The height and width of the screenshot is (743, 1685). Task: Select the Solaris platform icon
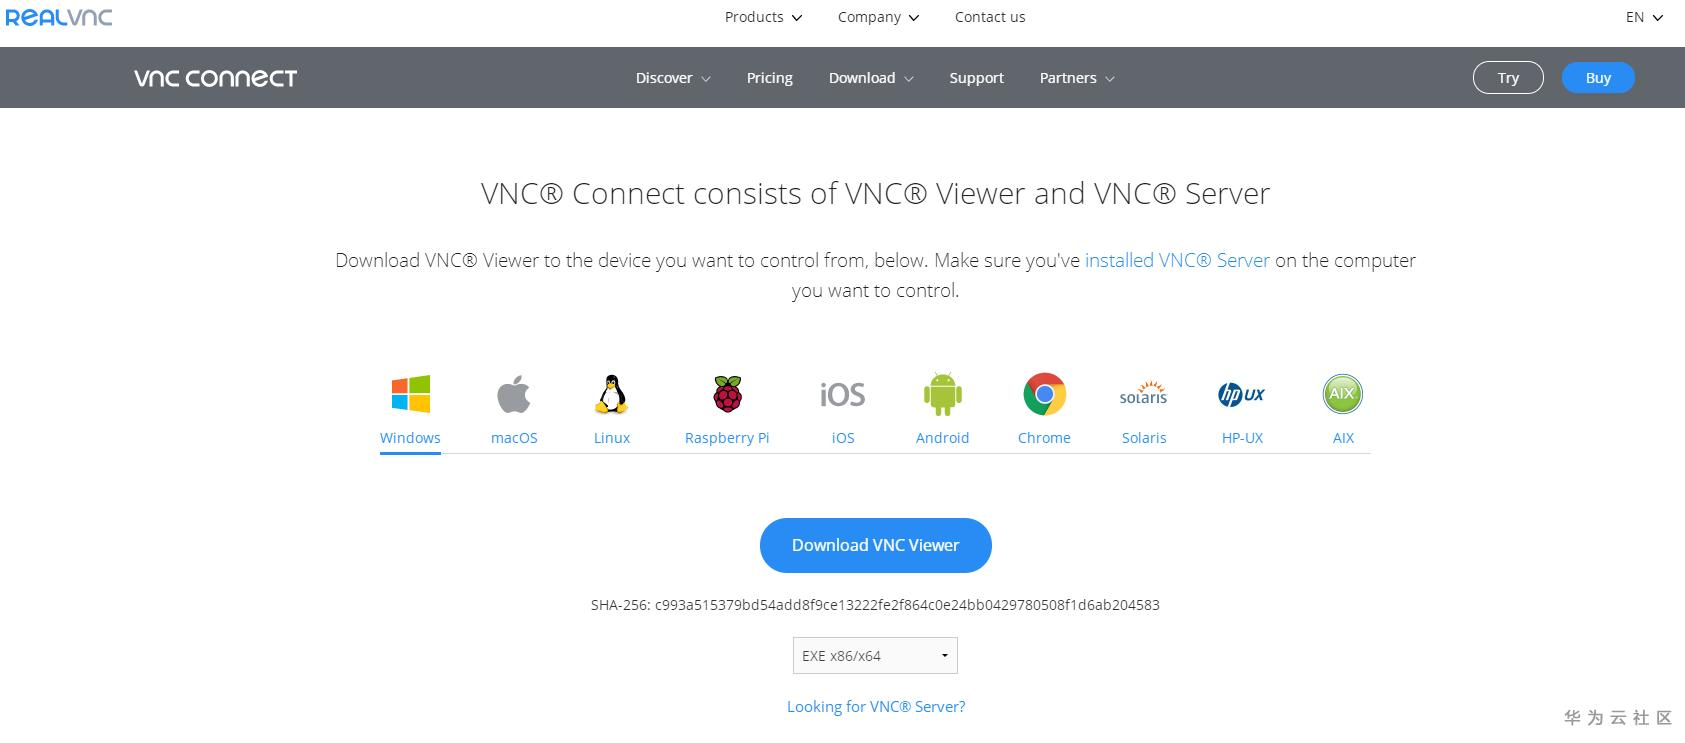pyautogui.click(x=1143, y=394)
